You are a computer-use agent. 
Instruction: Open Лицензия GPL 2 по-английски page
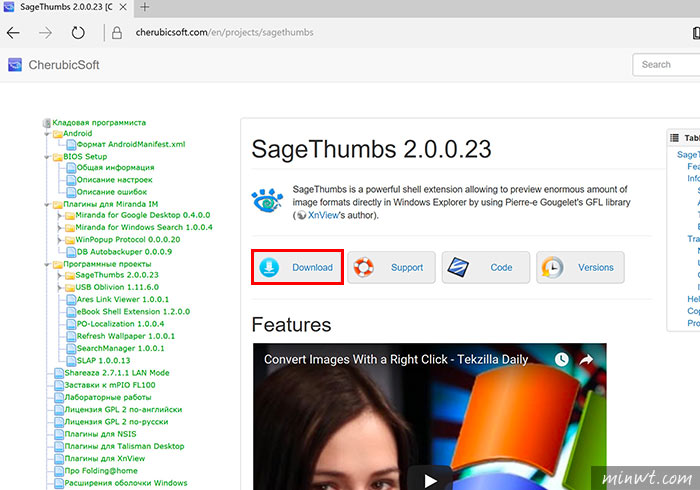tap(123, 409)
